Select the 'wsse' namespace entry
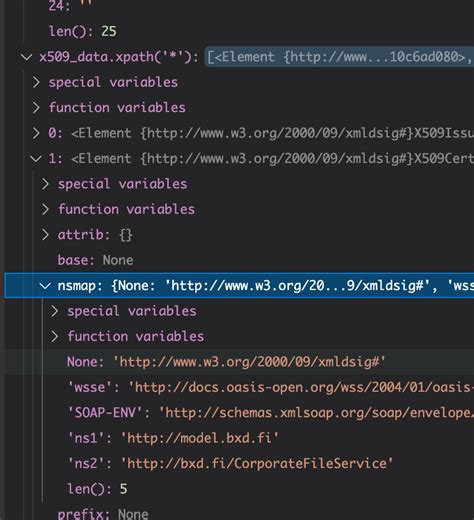Viewport: 474px width, 520px height. (239, 387)
